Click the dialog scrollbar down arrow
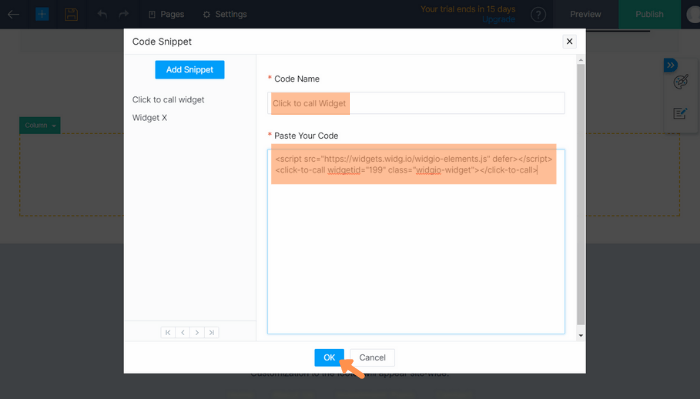The image size is (700, 399). (581, 336)
